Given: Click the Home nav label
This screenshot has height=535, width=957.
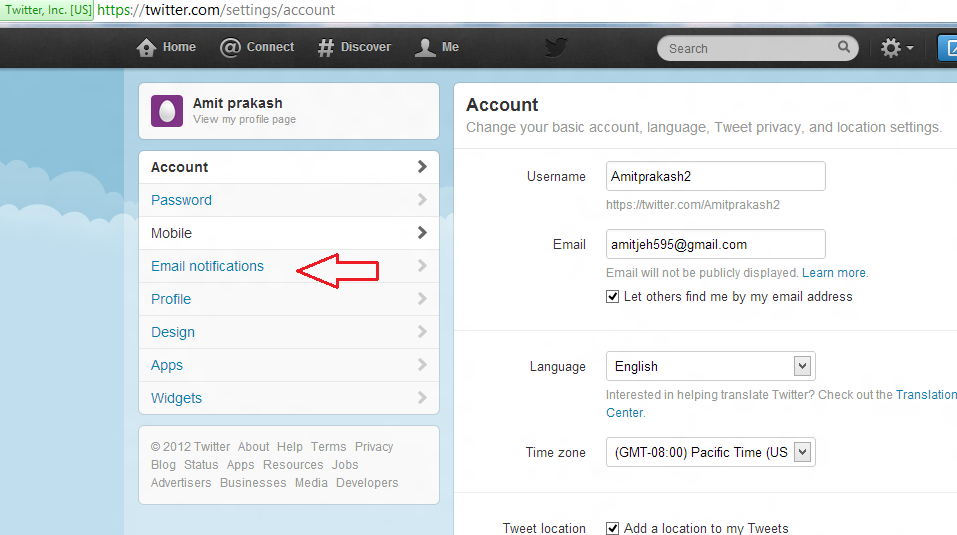Looking at the screenshot, I should [x=179, y=47].
